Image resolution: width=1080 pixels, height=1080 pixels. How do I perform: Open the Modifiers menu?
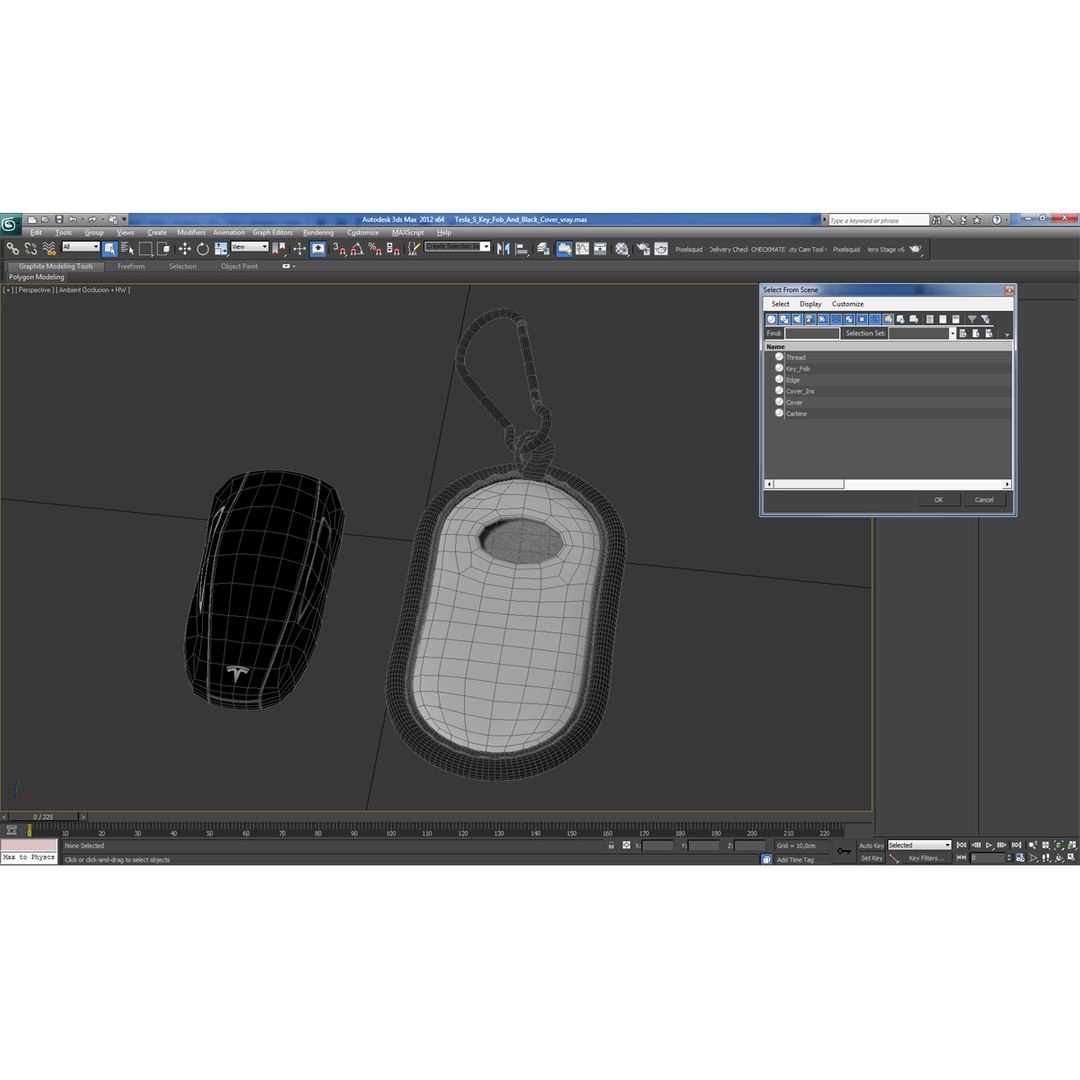191,233
